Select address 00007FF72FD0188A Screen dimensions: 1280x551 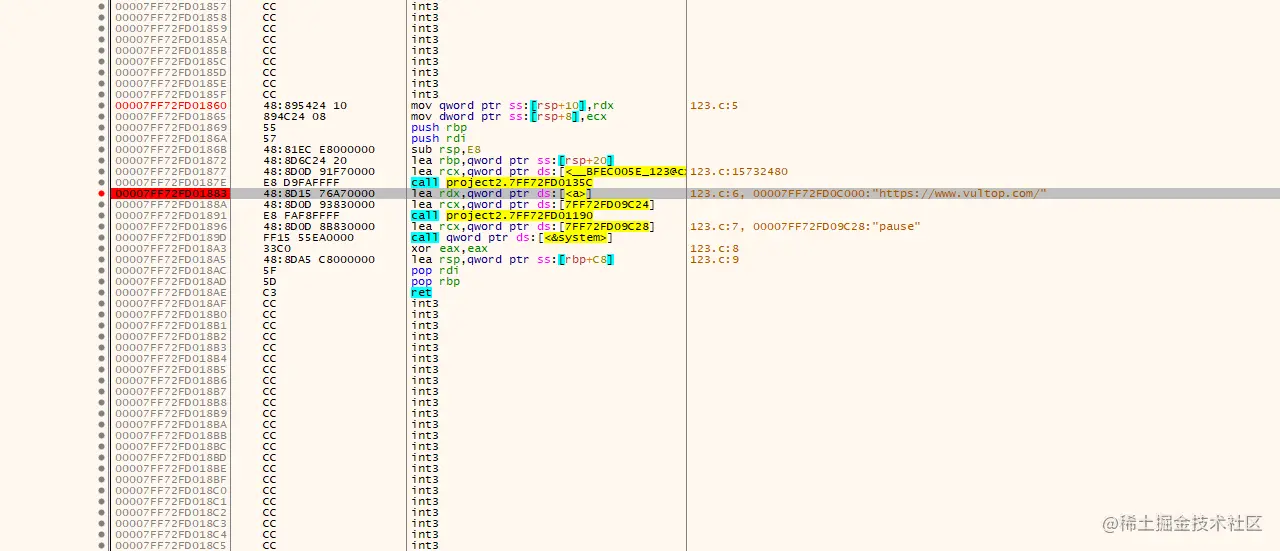tap(171, 204)
